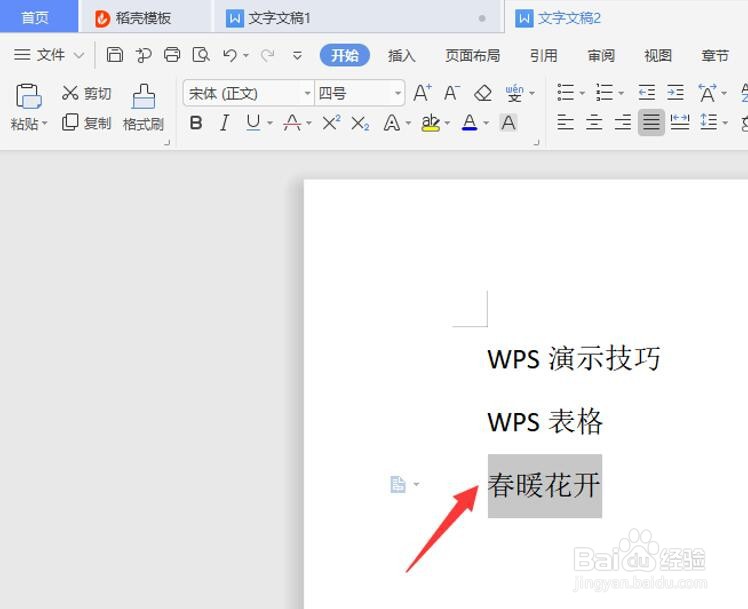Screen dimensions: 748x609
Task: Toggle Bold formatting
Action: [x=196, y=123]
